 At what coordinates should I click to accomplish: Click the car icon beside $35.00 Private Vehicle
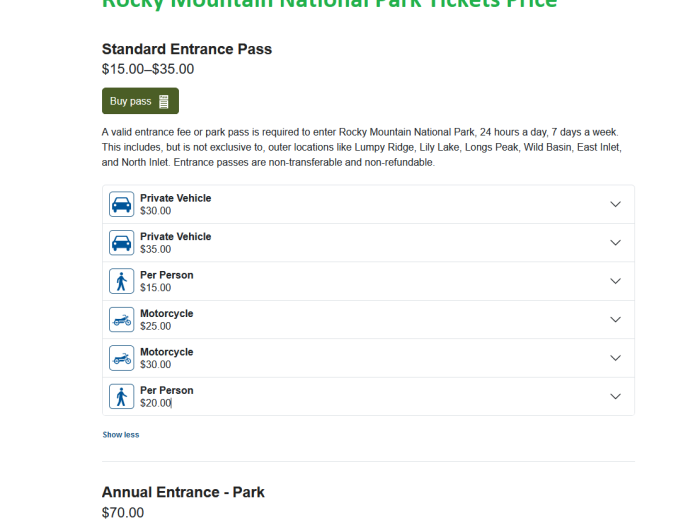tap(121, 243)
